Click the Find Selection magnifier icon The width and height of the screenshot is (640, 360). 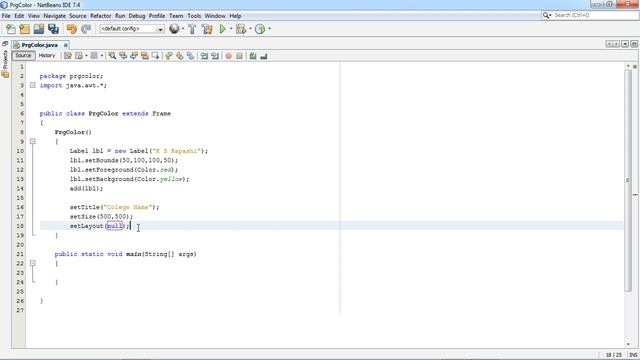tap(112, 56)
